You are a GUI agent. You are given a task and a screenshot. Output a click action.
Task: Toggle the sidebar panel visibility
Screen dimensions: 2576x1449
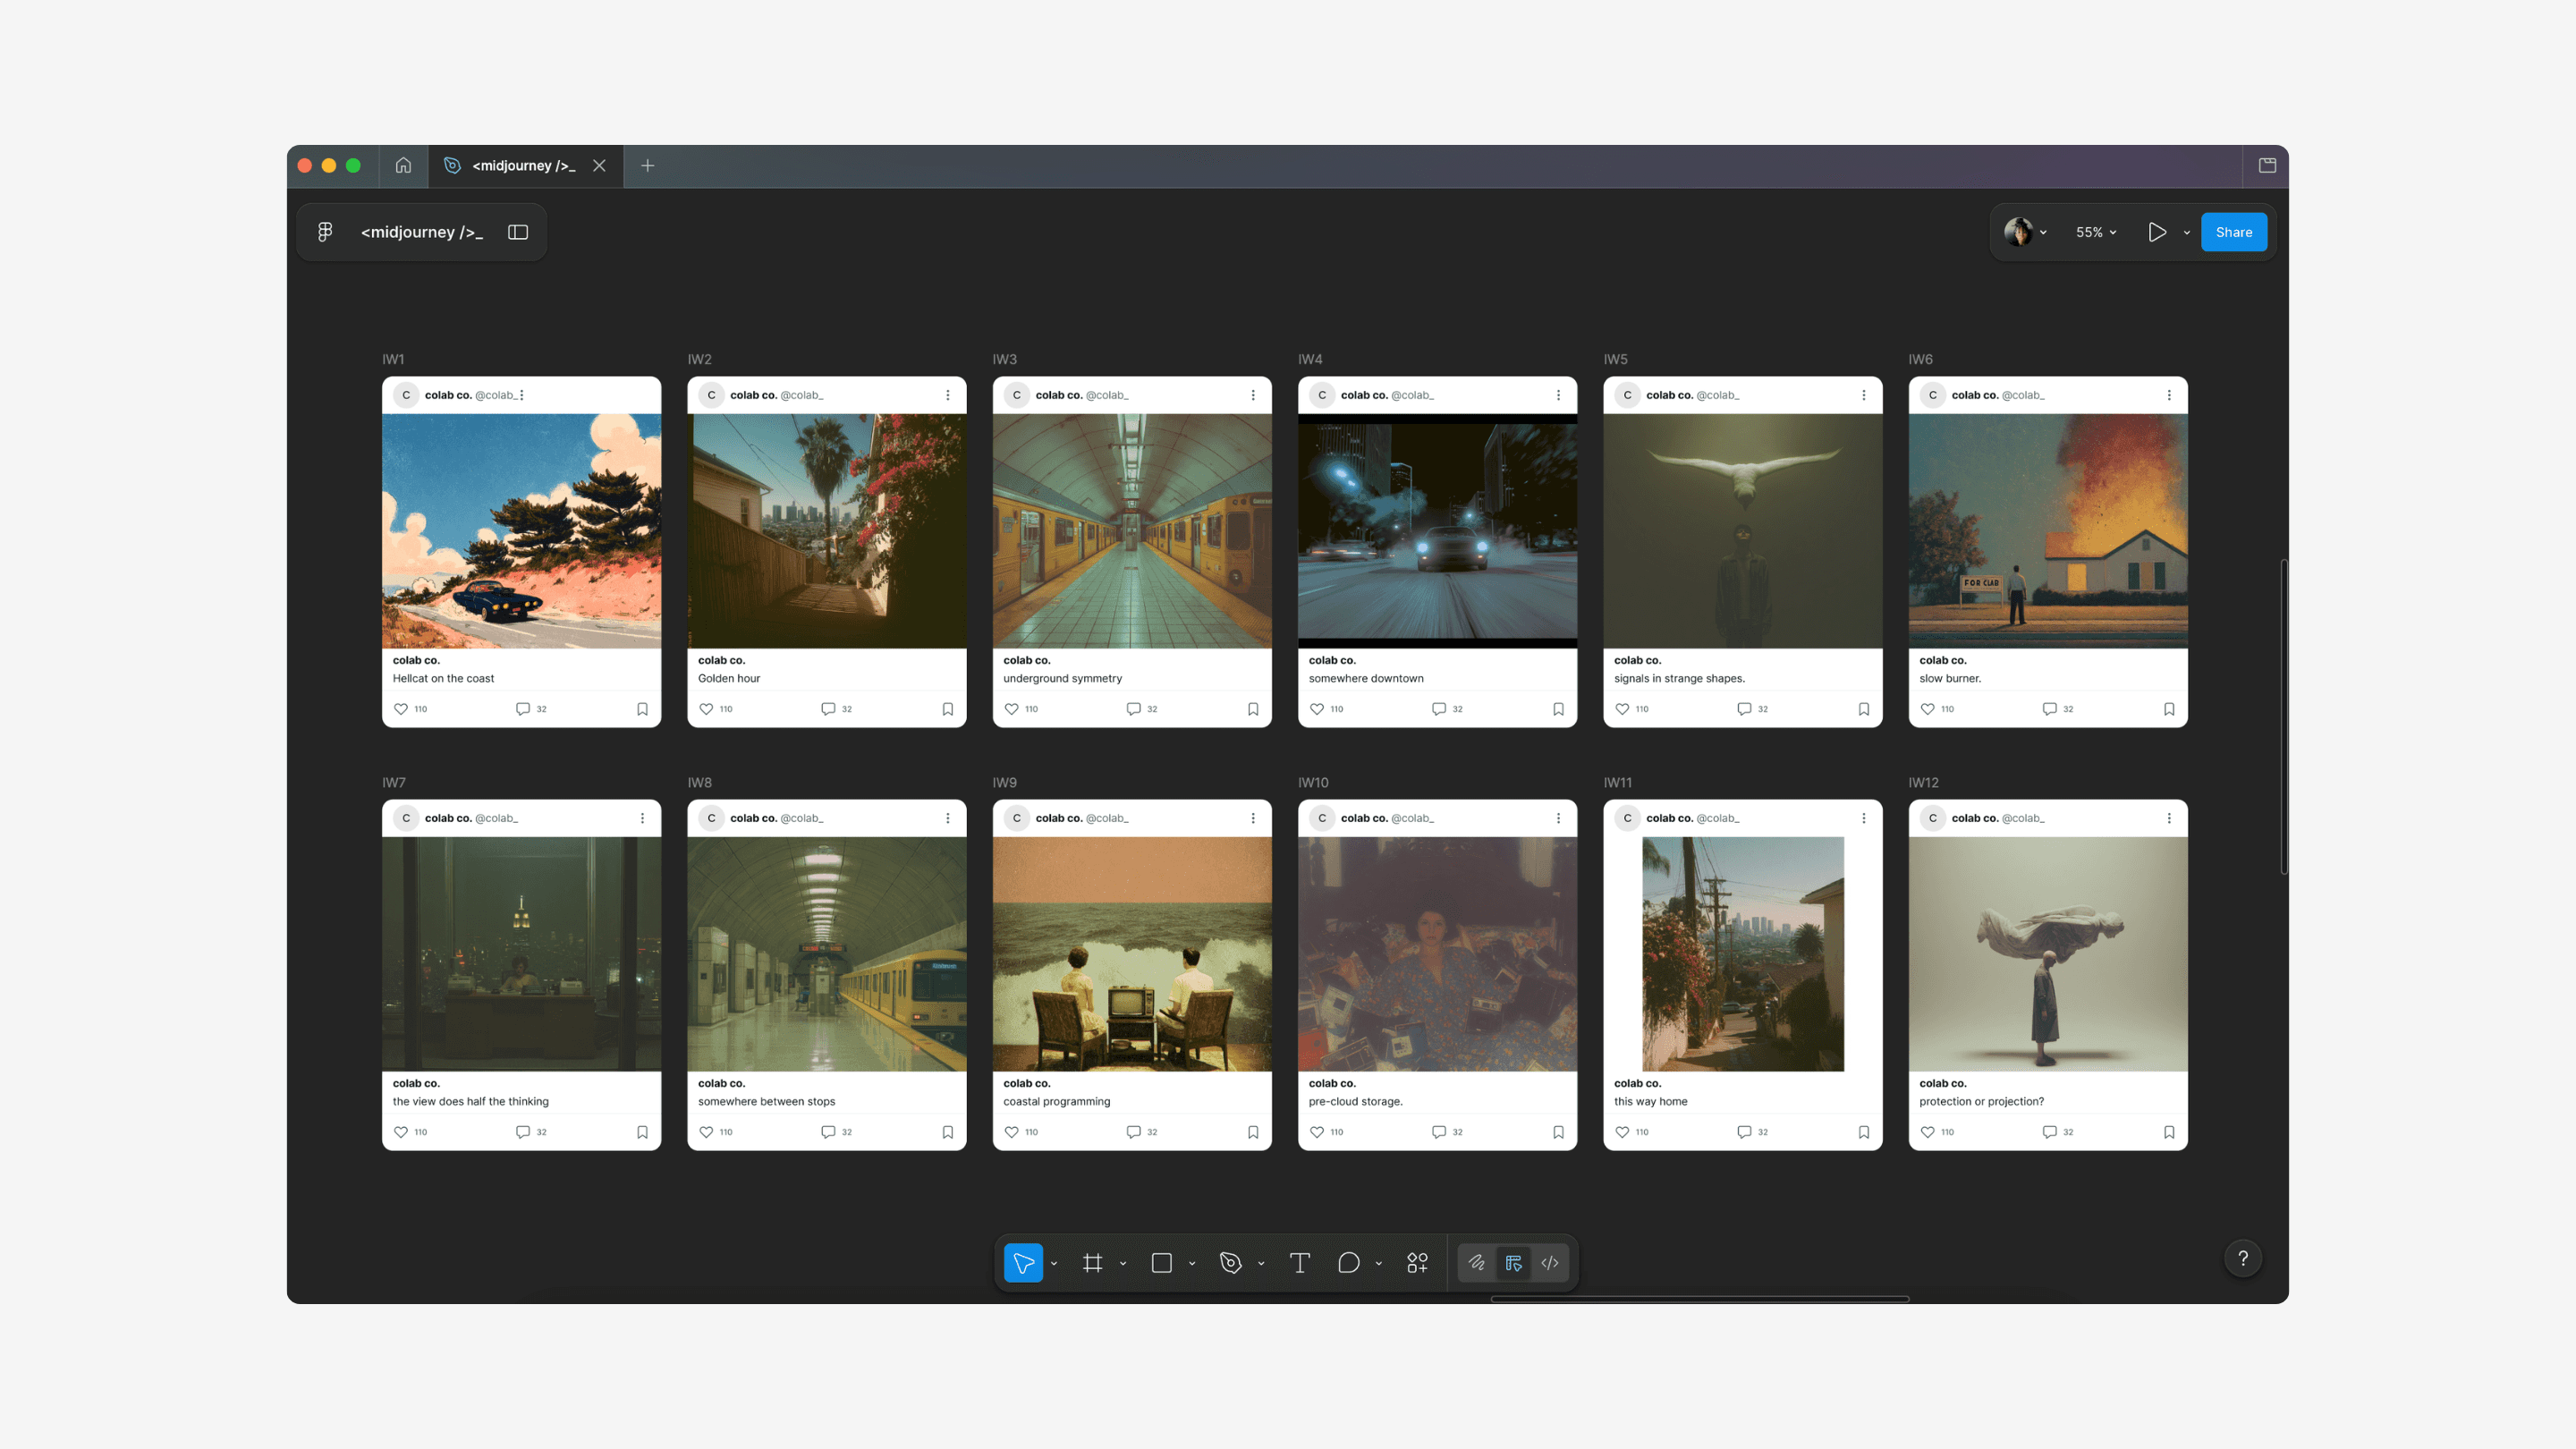517,232
